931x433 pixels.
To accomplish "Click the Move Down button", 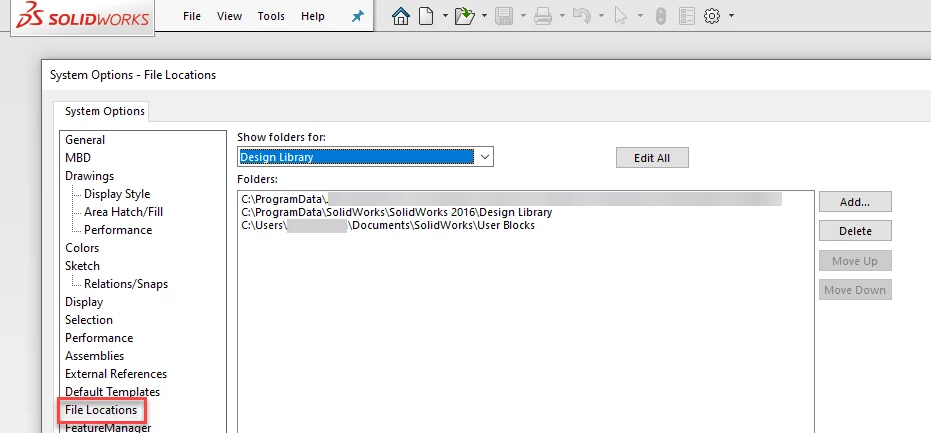I will point(855,290).
